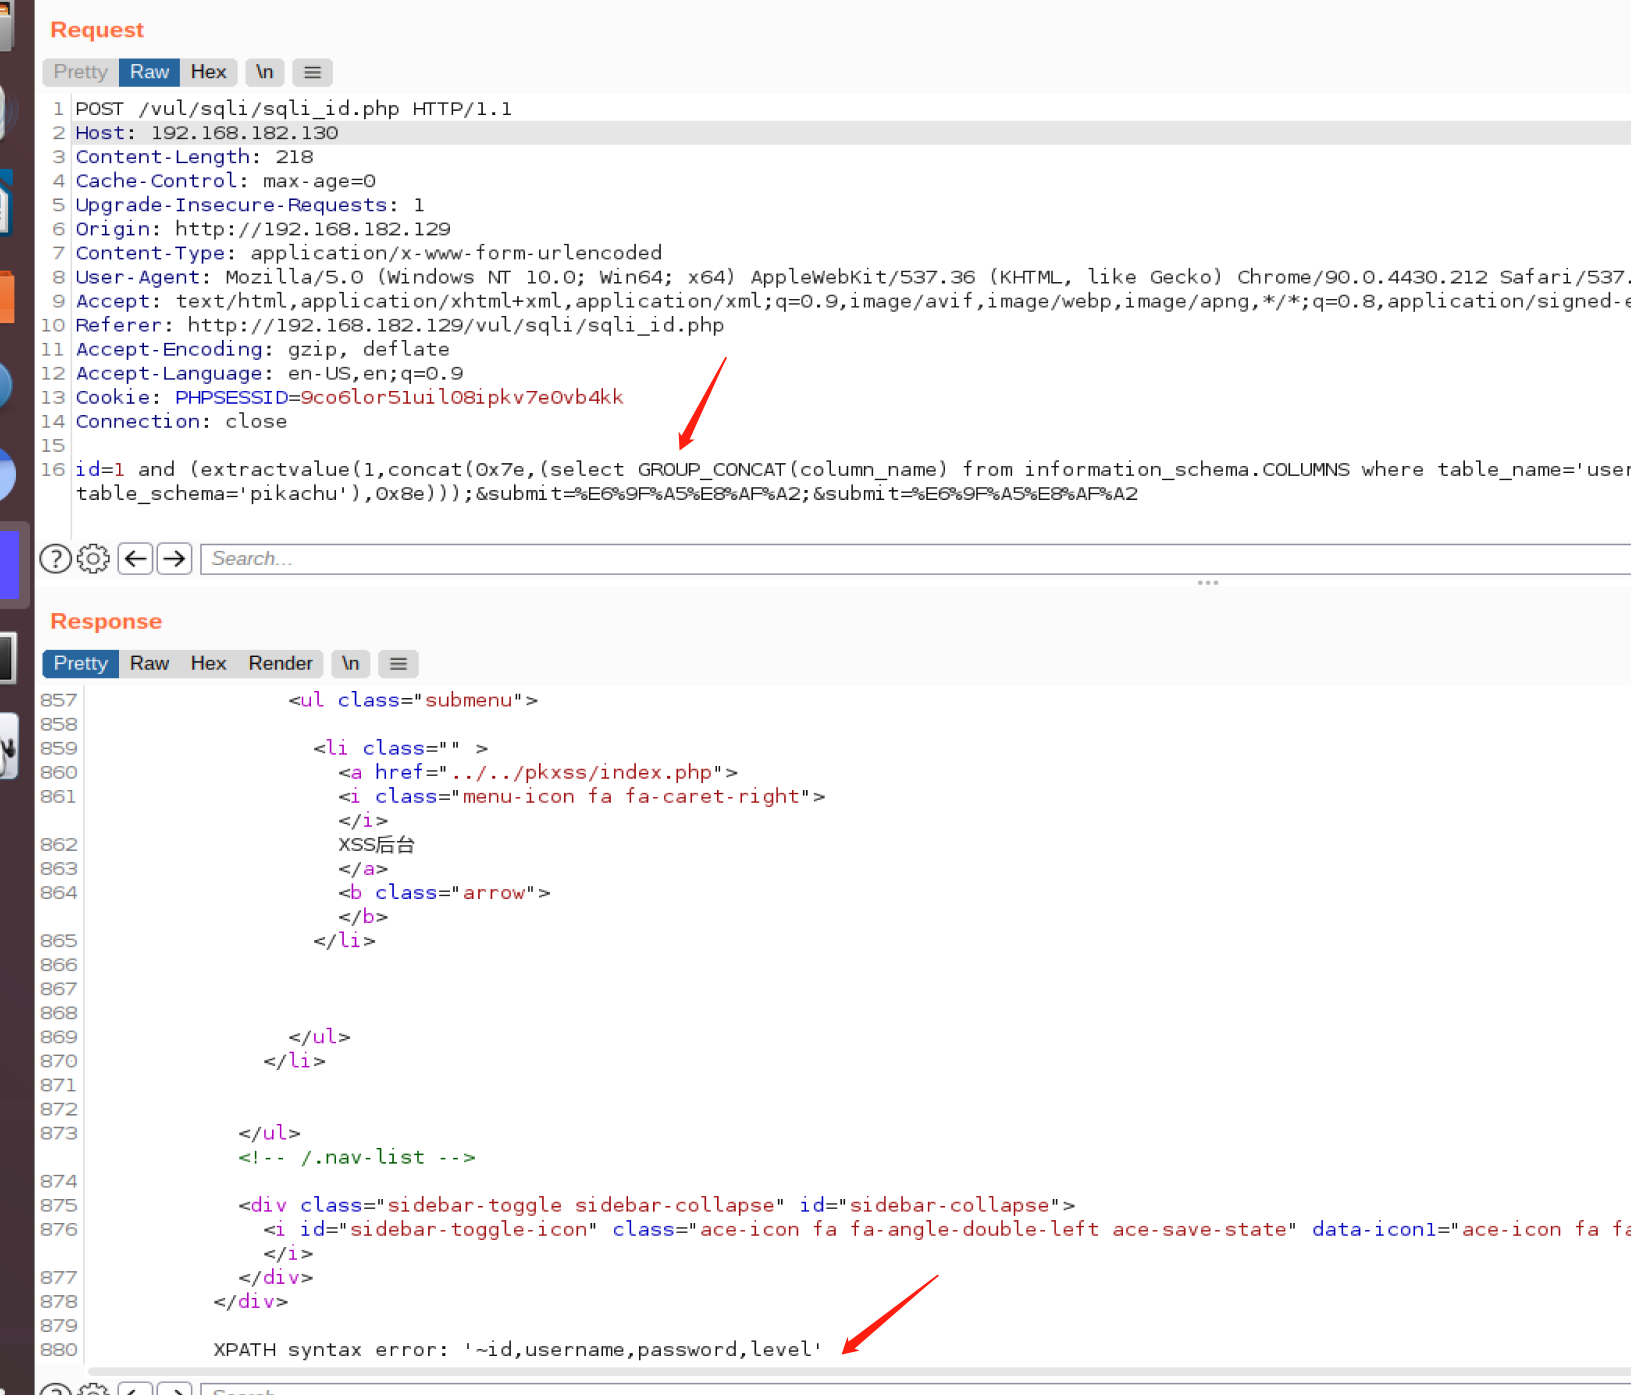Click the Accept-Language header line
1631x1395 pixels.
(270, 373)
